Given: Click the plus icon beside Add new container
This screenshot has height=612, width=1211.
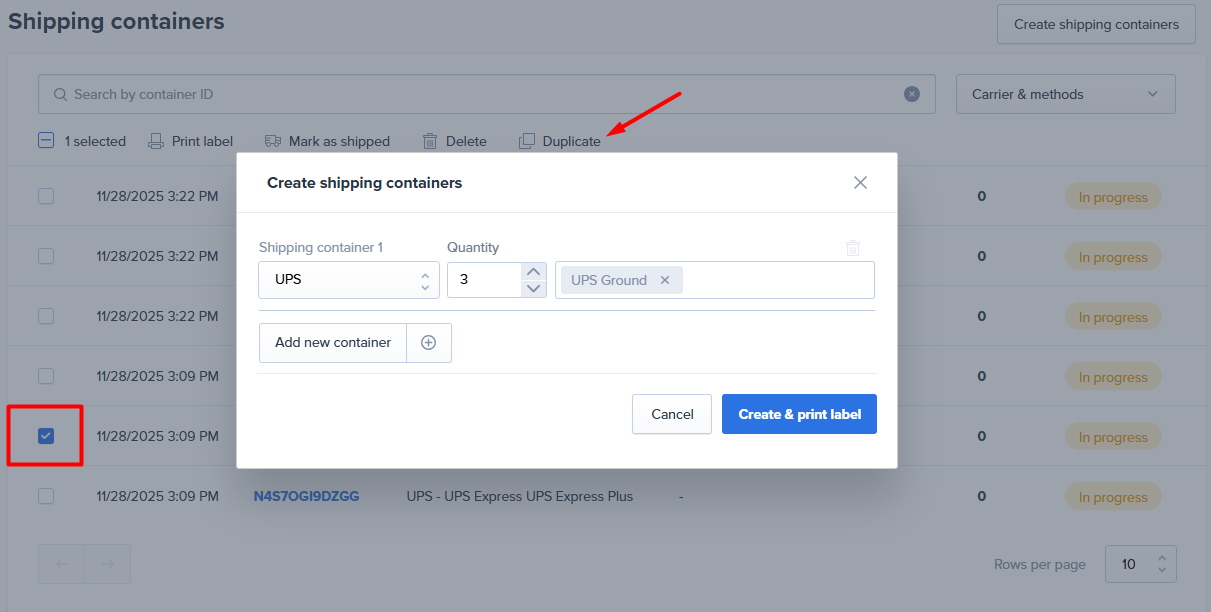Looking at the screenshot, I should point(429,342).
